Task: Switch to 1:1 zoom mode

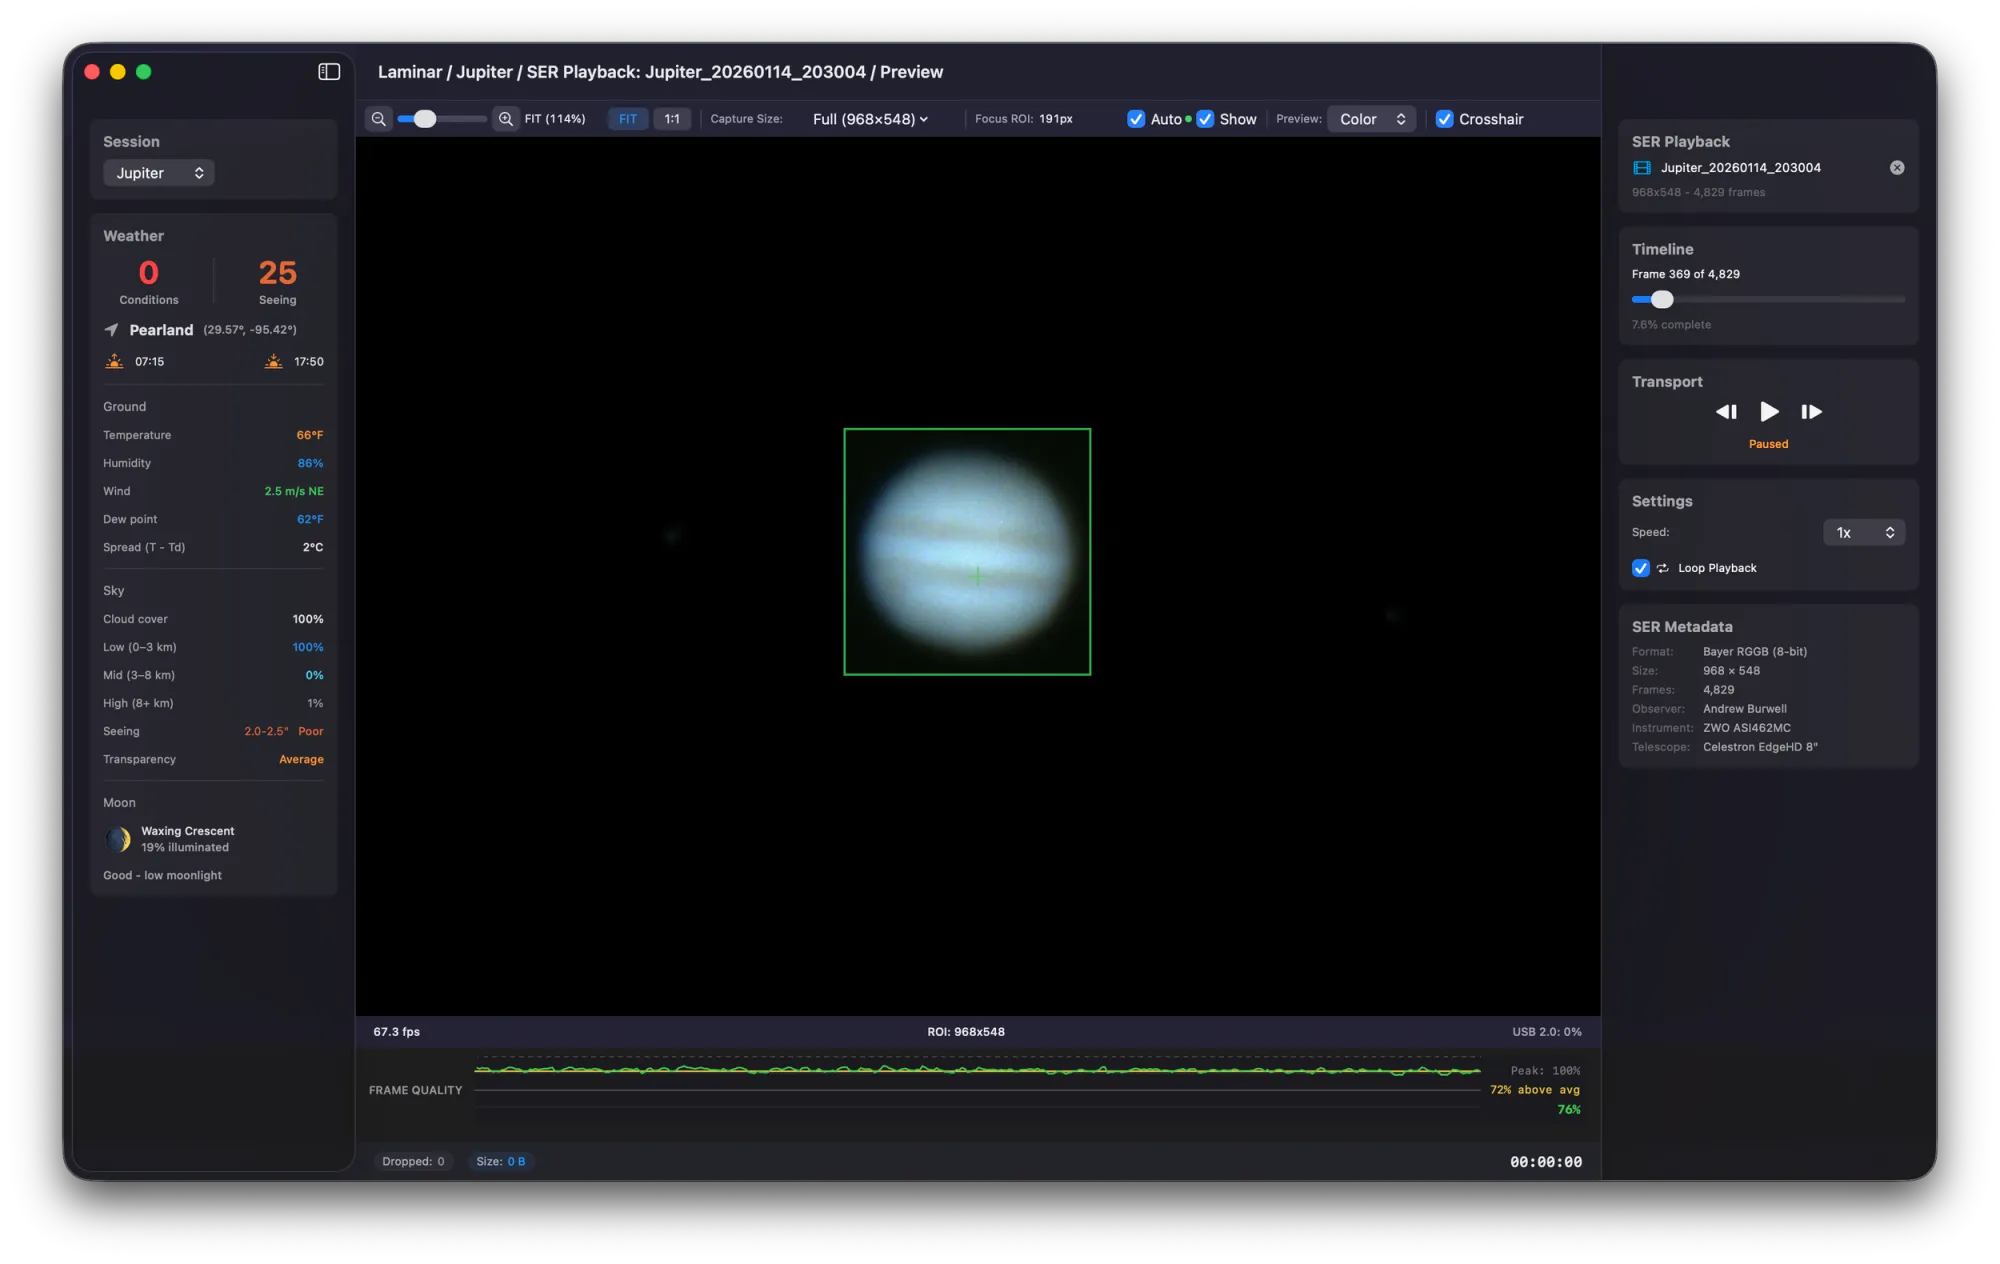Action: (672, 119)
